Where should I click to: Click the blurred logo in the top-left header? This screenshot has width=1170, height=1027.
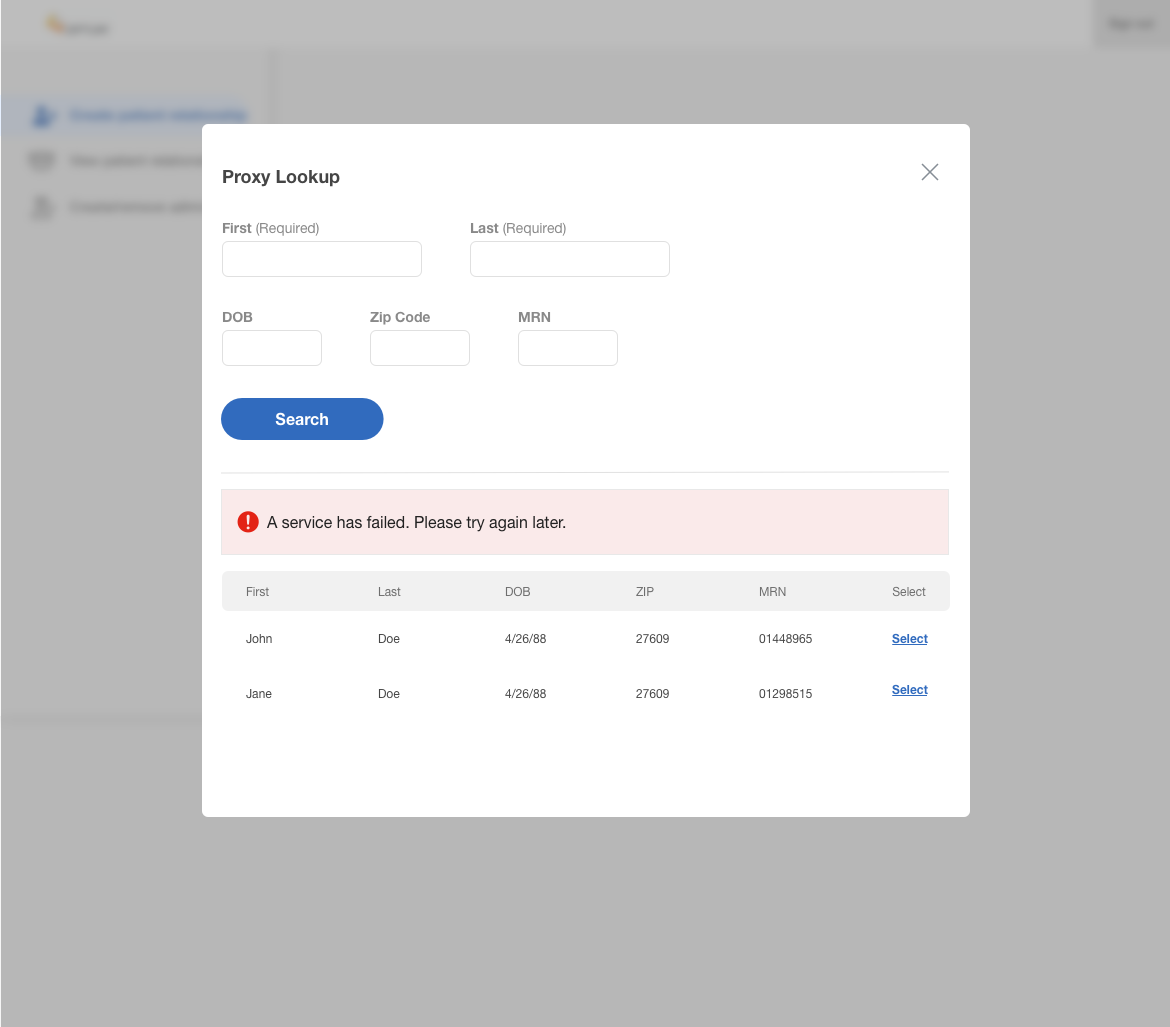[x=76, y=26]
